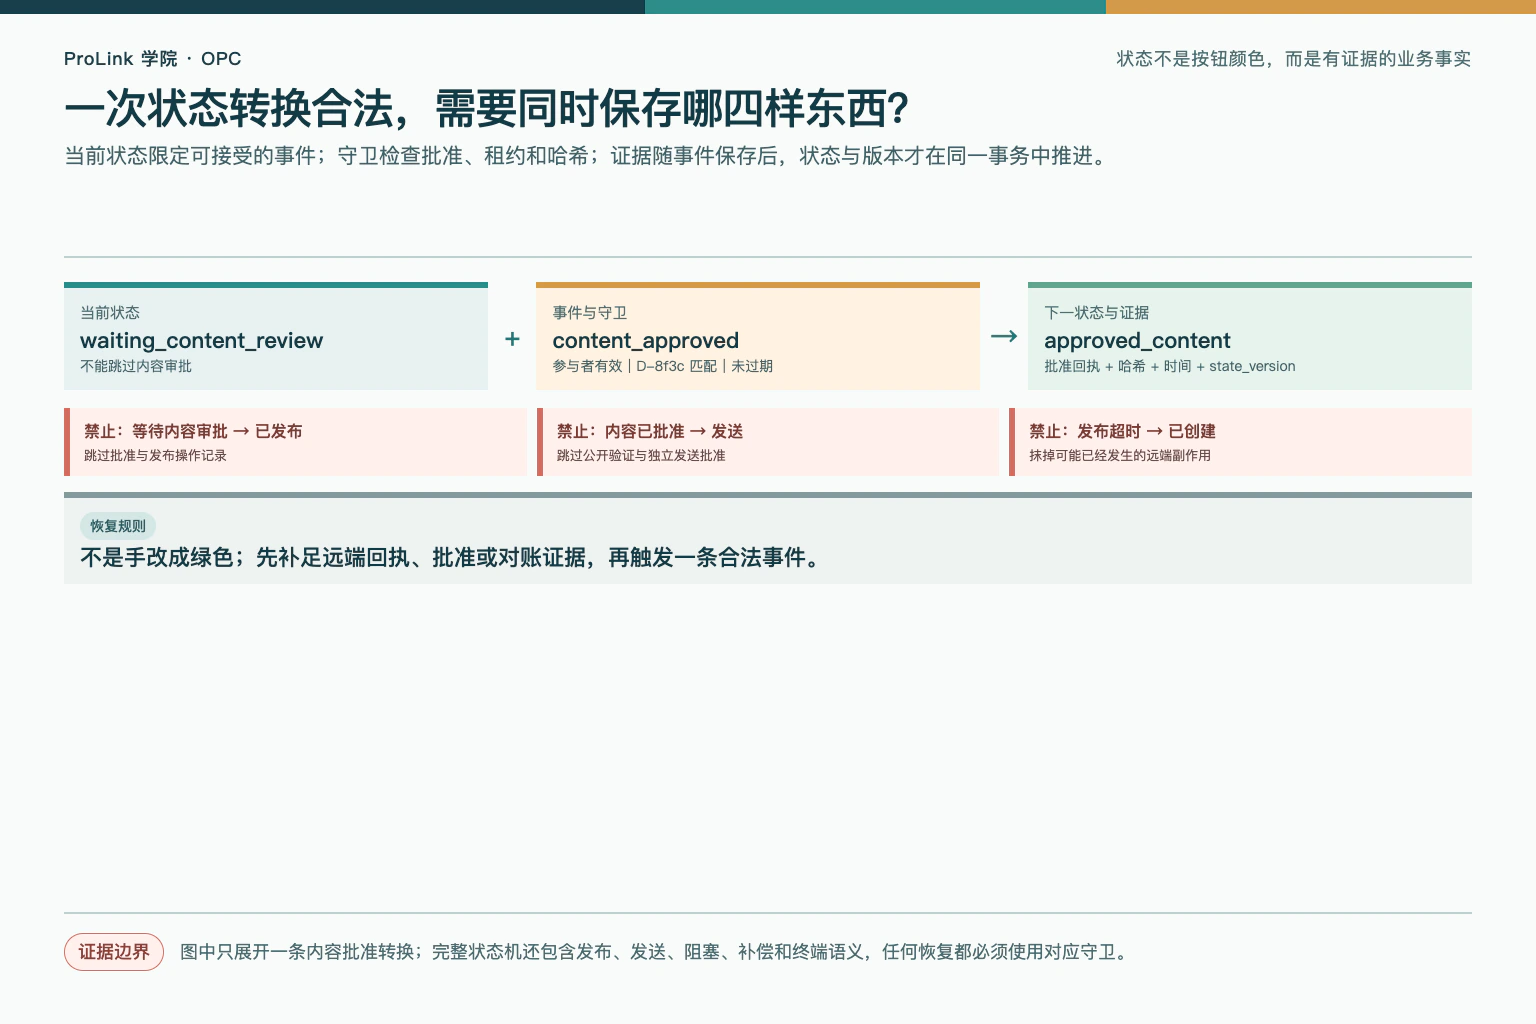Screen dimensions: 1536x1024
Task: Click the 证据边界 pill badge
Action: click(x=114, y=952)
